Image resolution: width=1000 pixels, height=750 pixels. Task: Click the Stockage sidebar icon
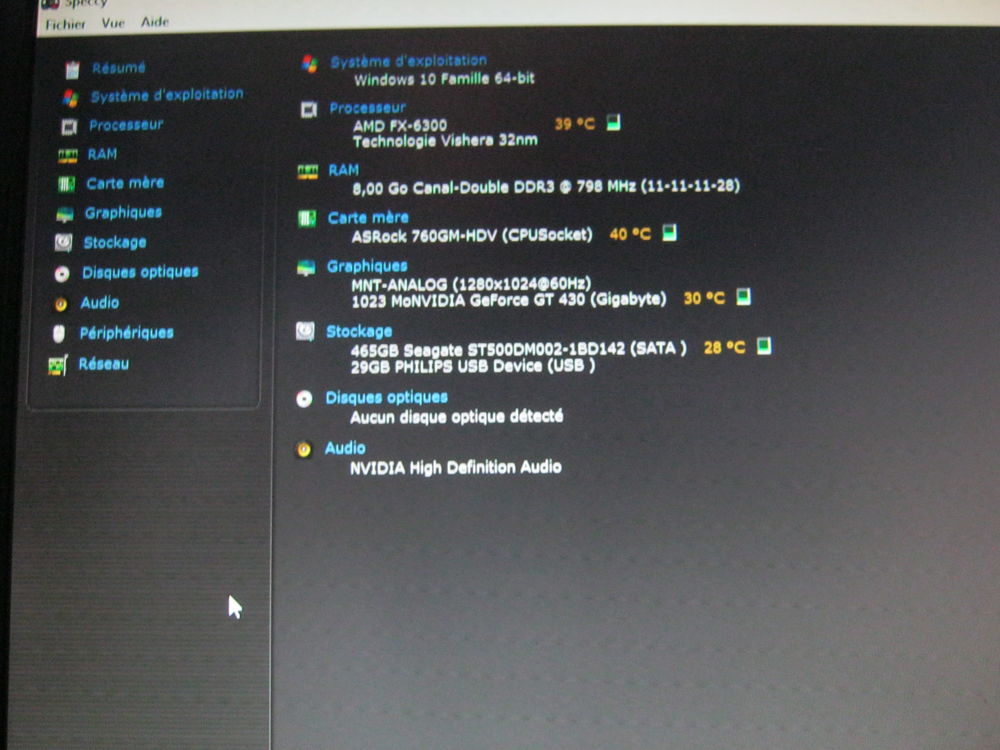pos(63,242)
